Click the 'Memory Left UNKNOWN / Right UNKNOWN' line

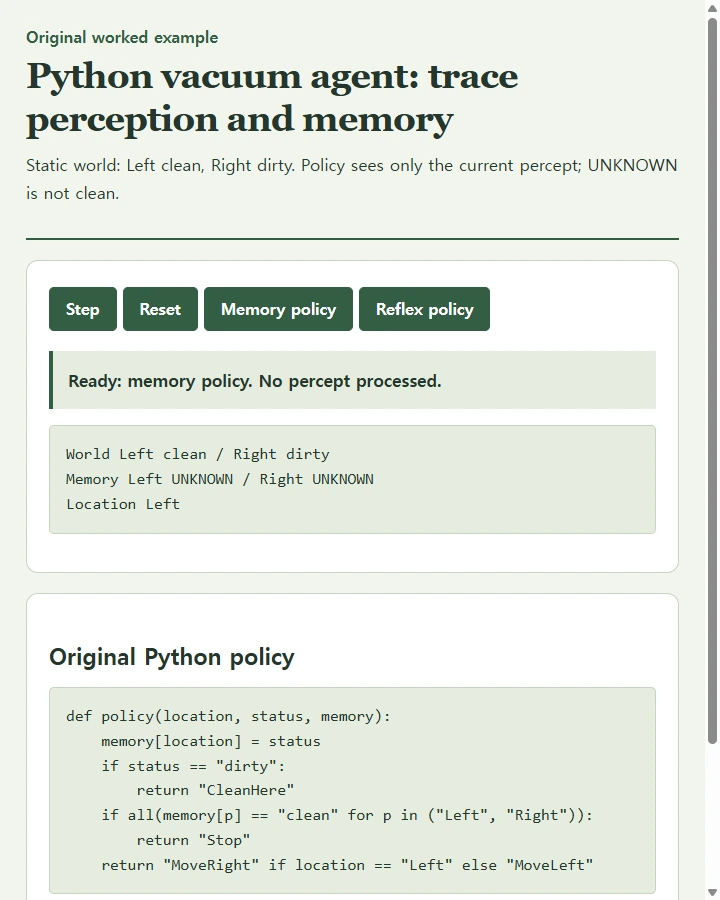point(220,479)
